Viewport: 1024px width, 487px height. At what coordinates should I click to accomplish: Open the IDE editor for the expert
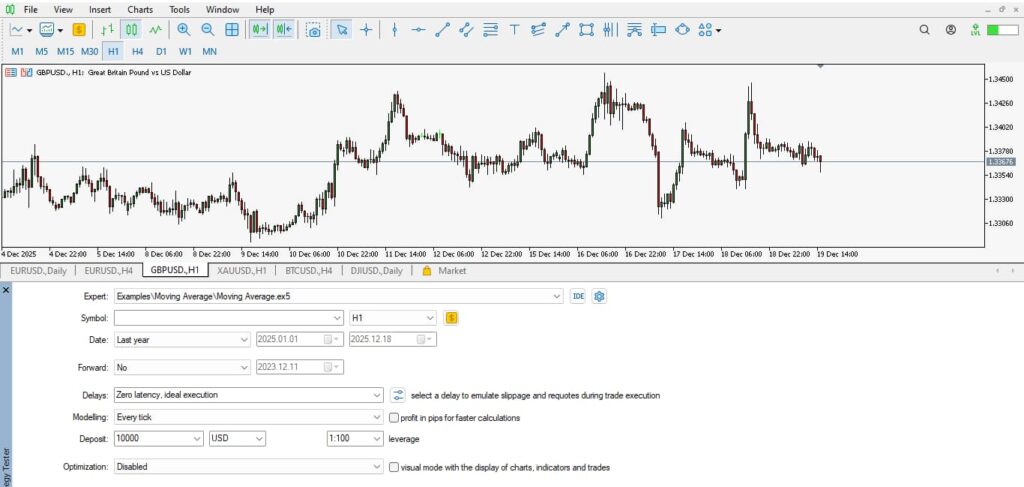pos(578,296)
